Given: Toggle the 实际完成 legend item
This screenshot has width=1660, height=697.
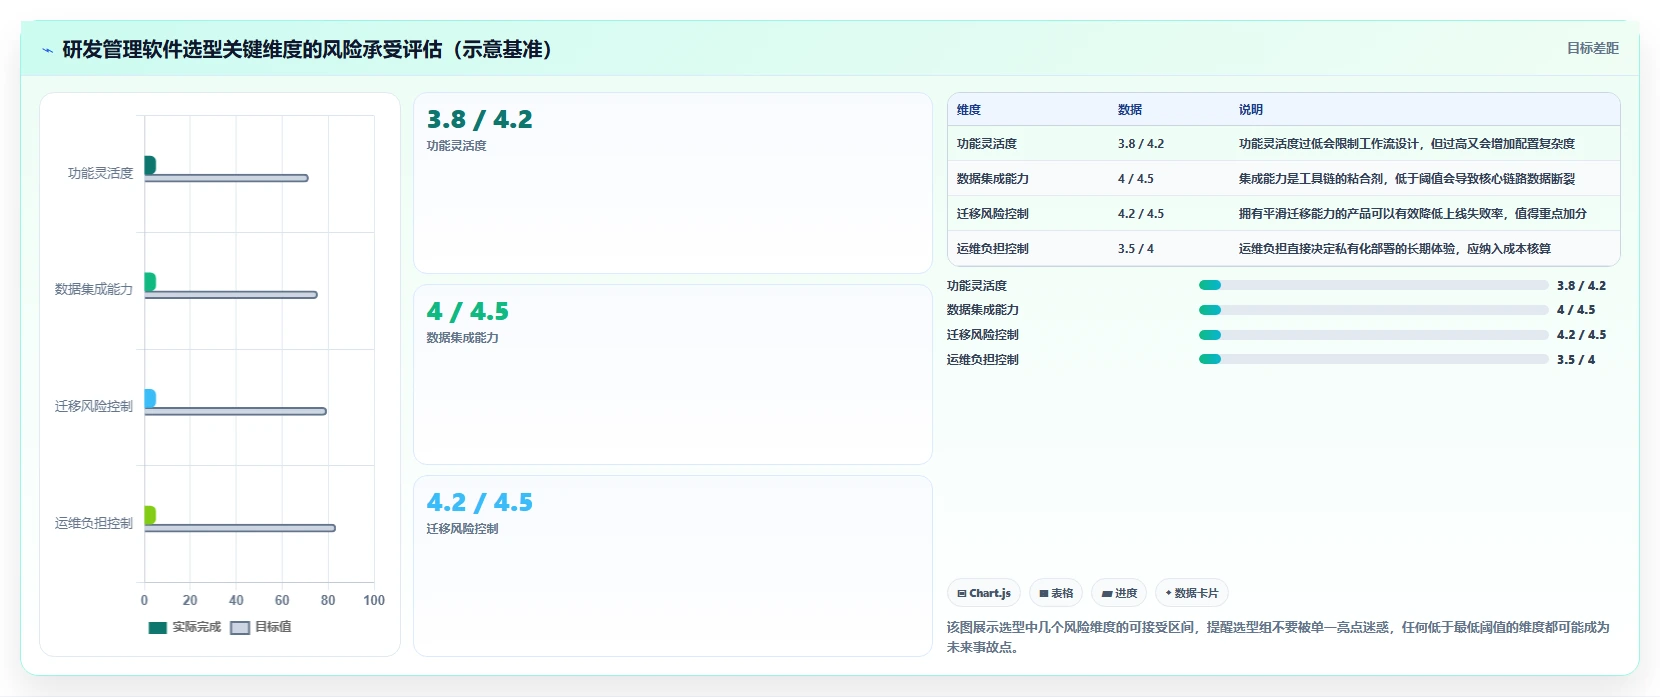Looking at the screenshot, I should click(x=185, y=627).
